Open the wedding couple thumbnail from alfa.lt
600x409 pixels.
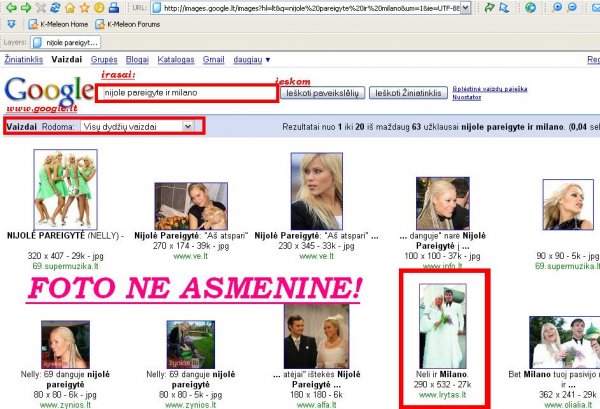316,336
